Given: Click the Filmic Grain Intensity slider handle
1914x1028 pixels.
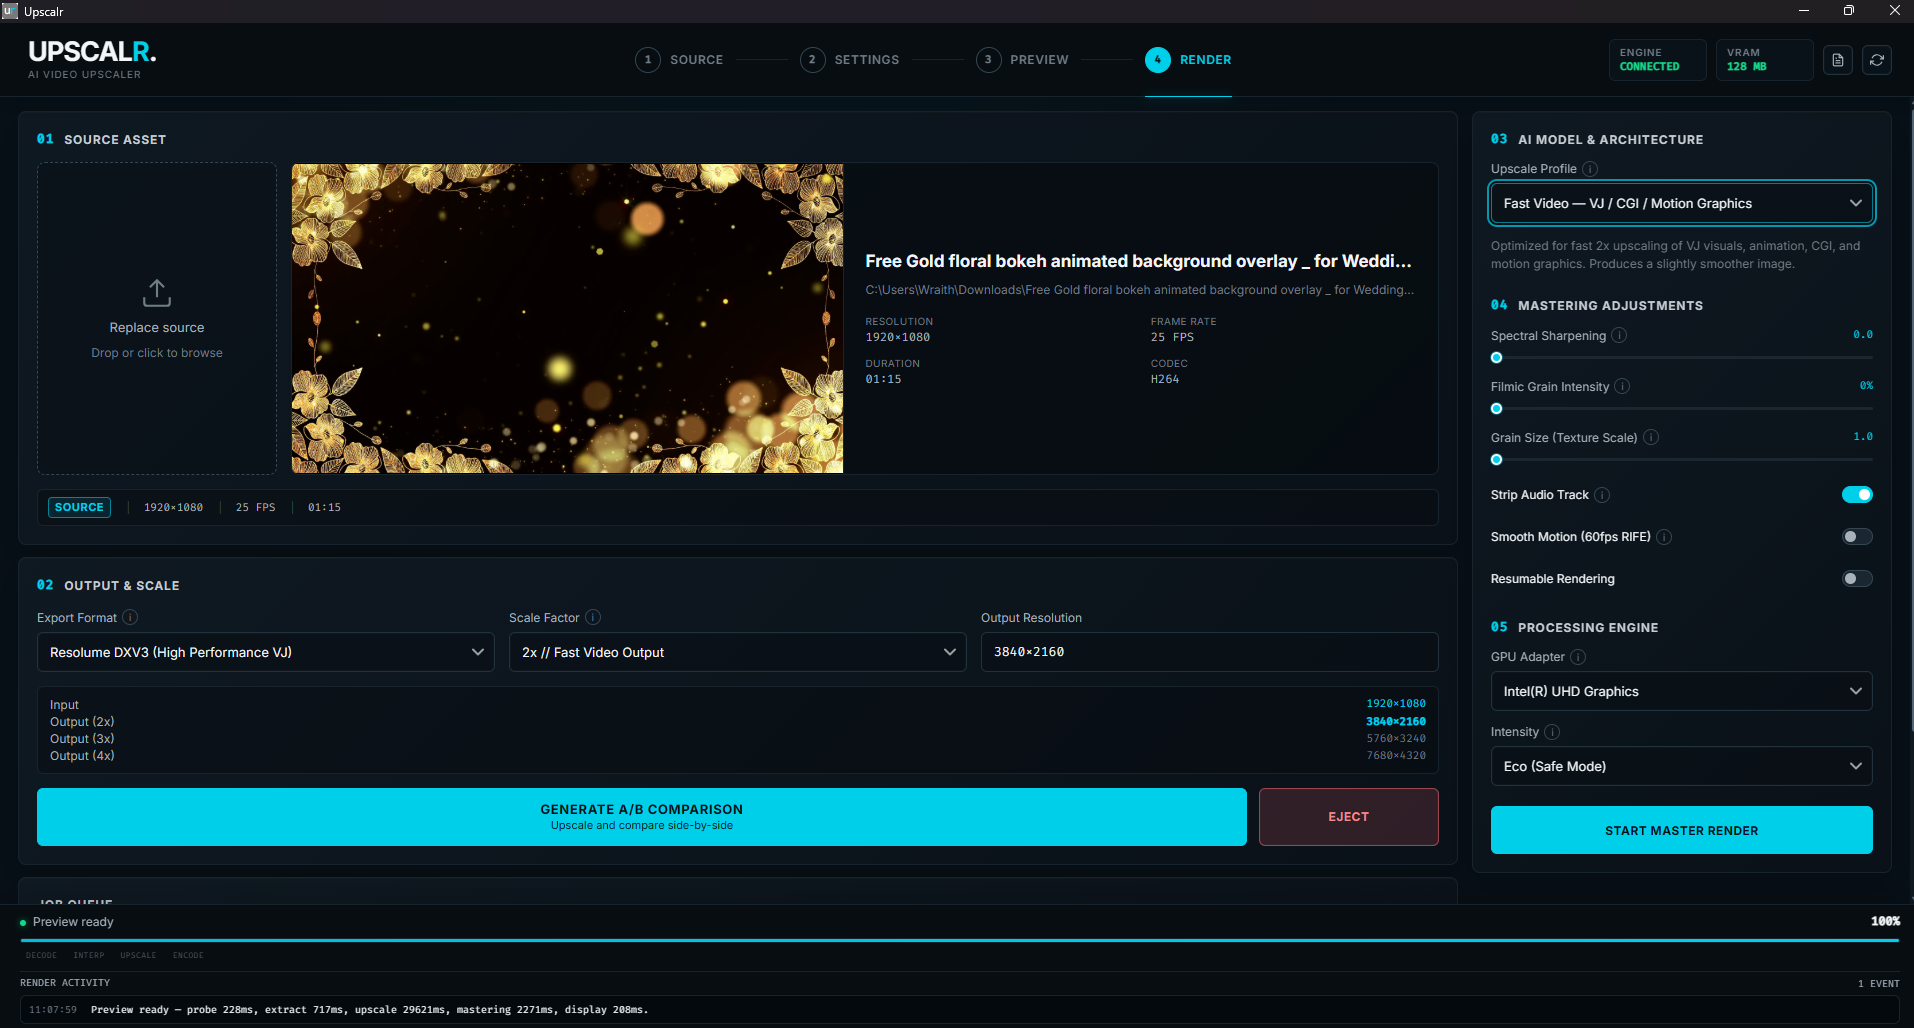Looking at the screenshot, I should tap(1496, 409).
